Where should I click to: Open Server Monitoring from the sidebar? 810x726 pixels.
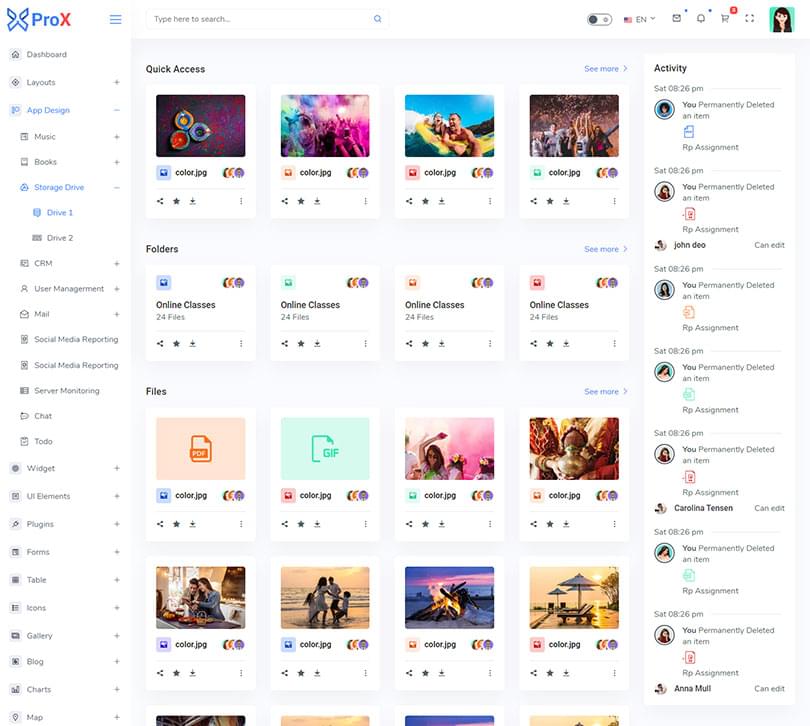coord(66,390)
